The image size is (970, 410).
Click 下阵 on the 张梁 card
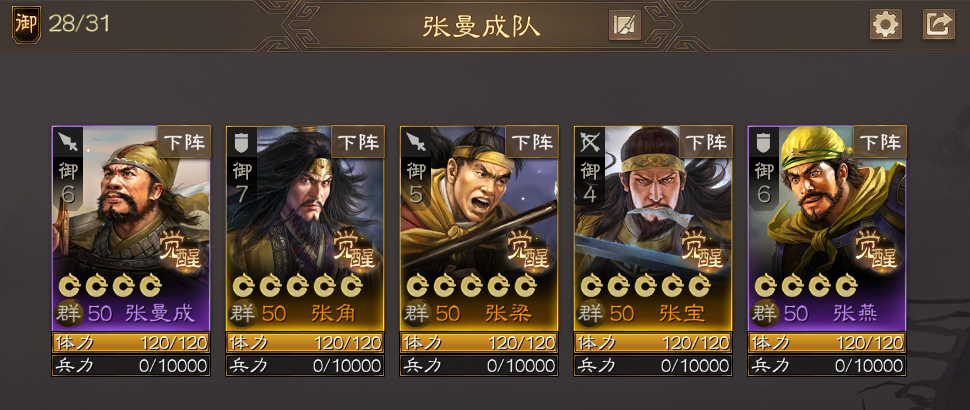pos(531,142)
